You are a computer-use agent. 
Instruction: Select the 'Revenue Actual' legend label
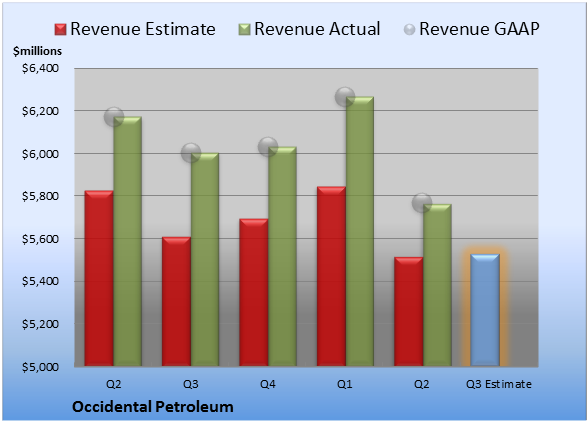[317, 29]
